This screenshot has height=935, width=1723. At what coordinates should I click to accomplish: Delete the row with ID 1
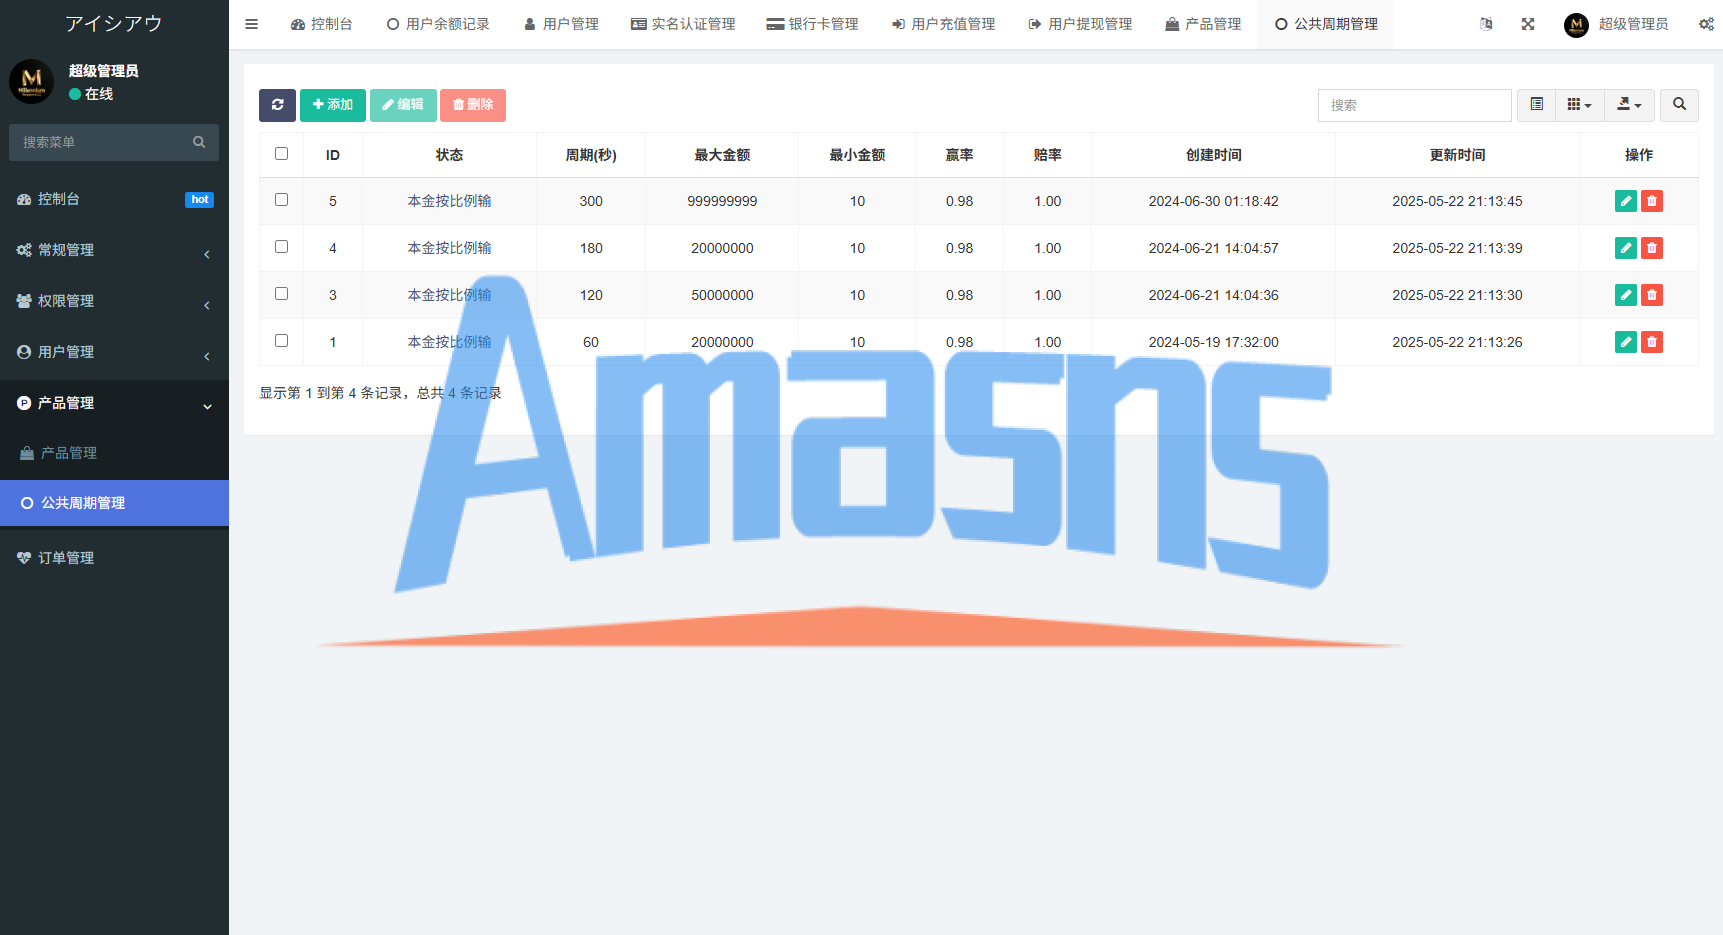click(1652, 342)
